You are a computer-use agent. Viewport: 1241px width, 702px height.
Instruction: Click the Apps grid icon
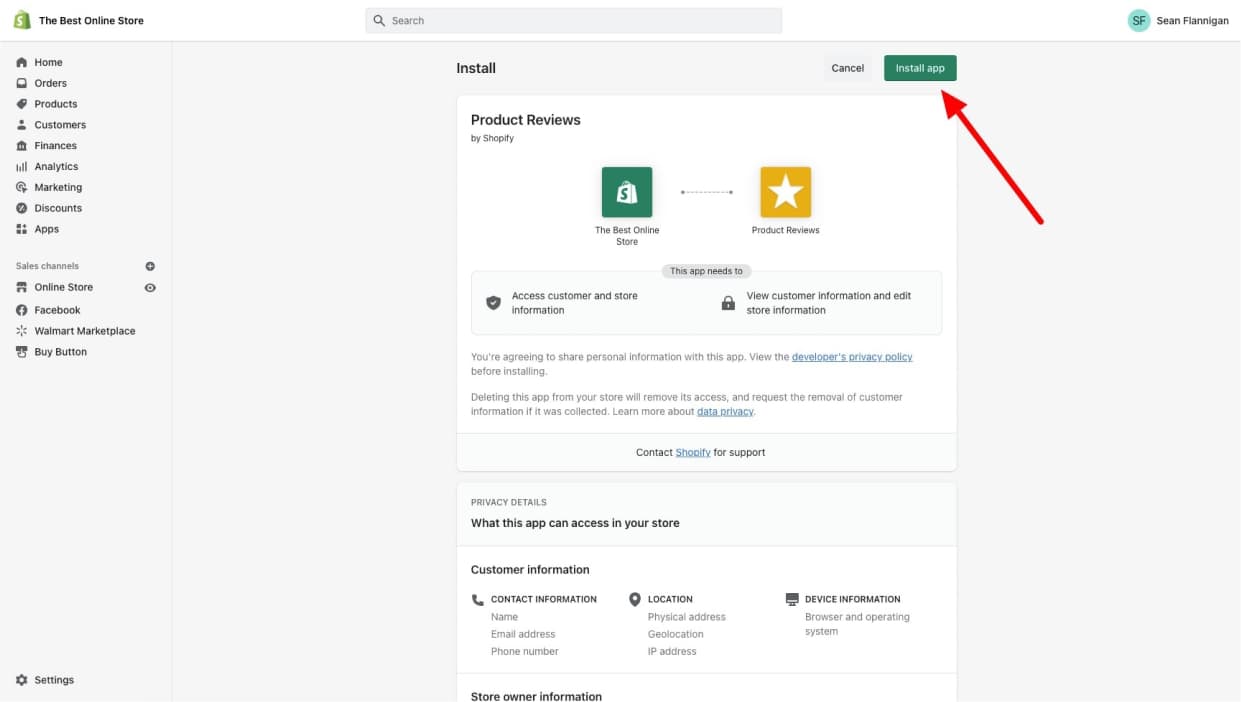click(x=22, y=229)
